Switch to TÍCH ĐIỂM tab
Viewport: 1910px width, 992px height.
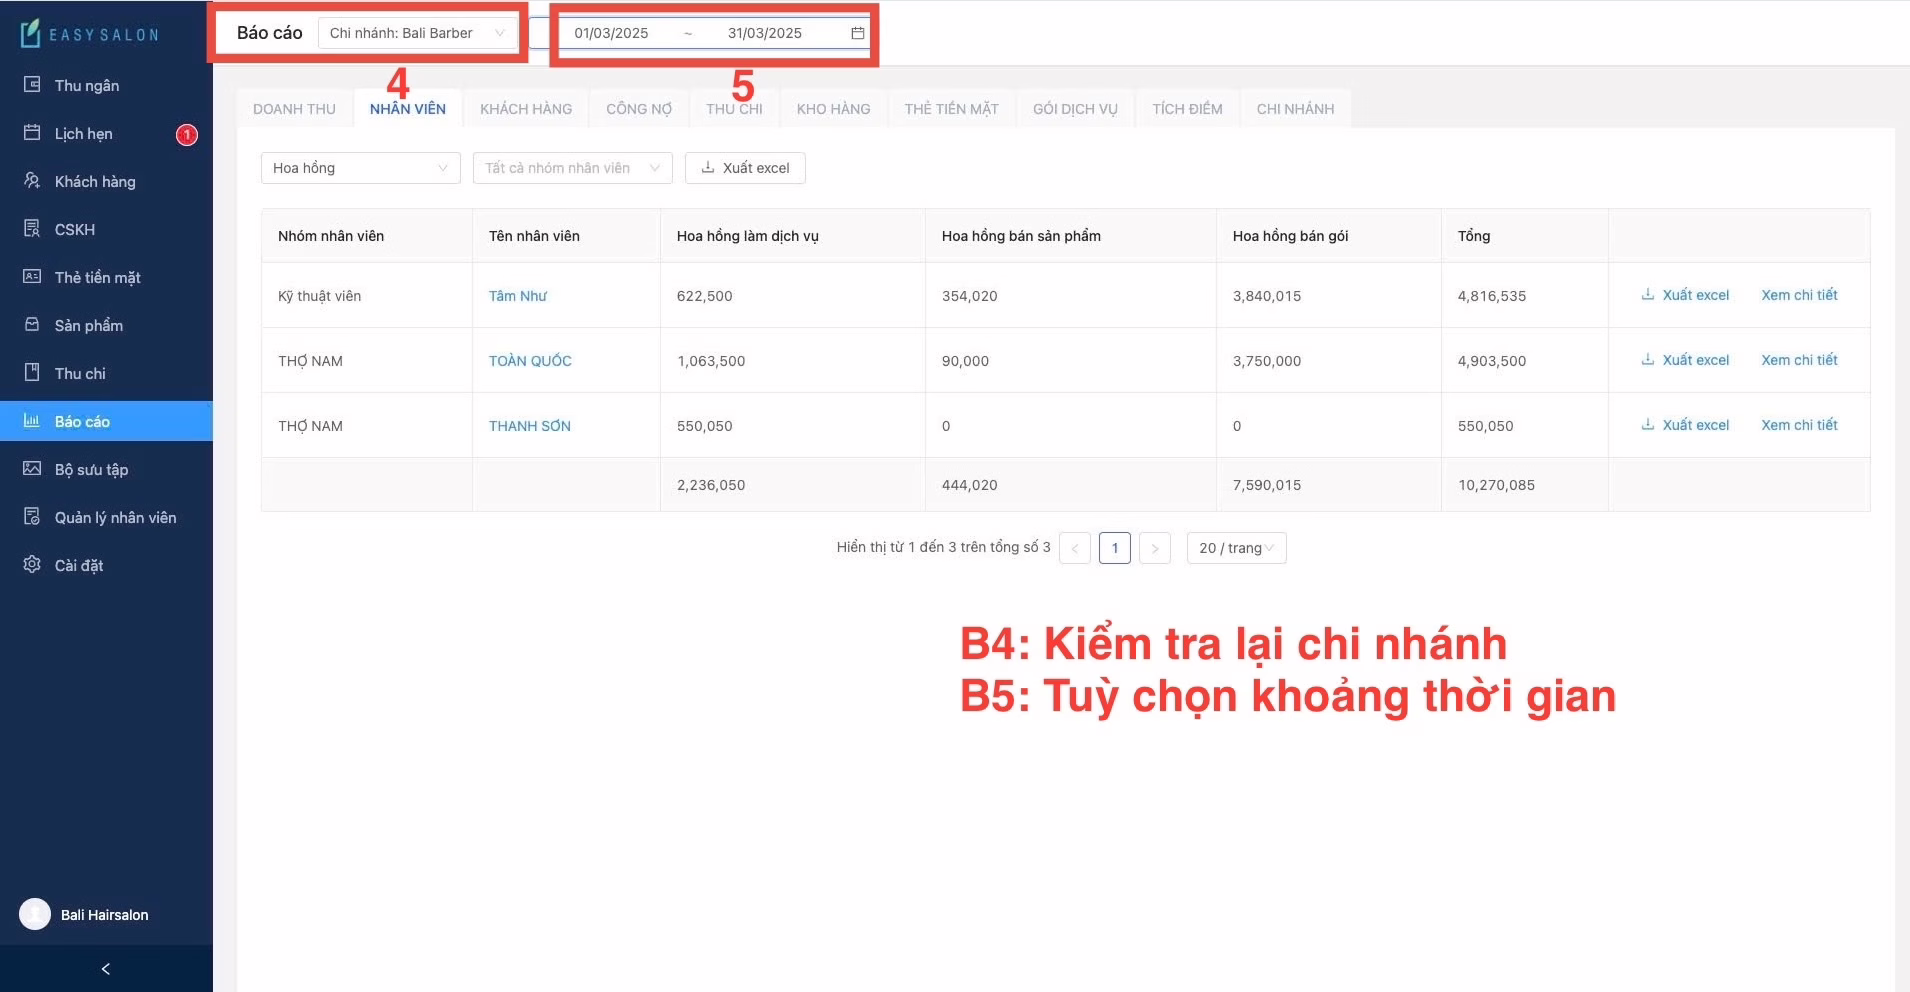point(1187,109)
